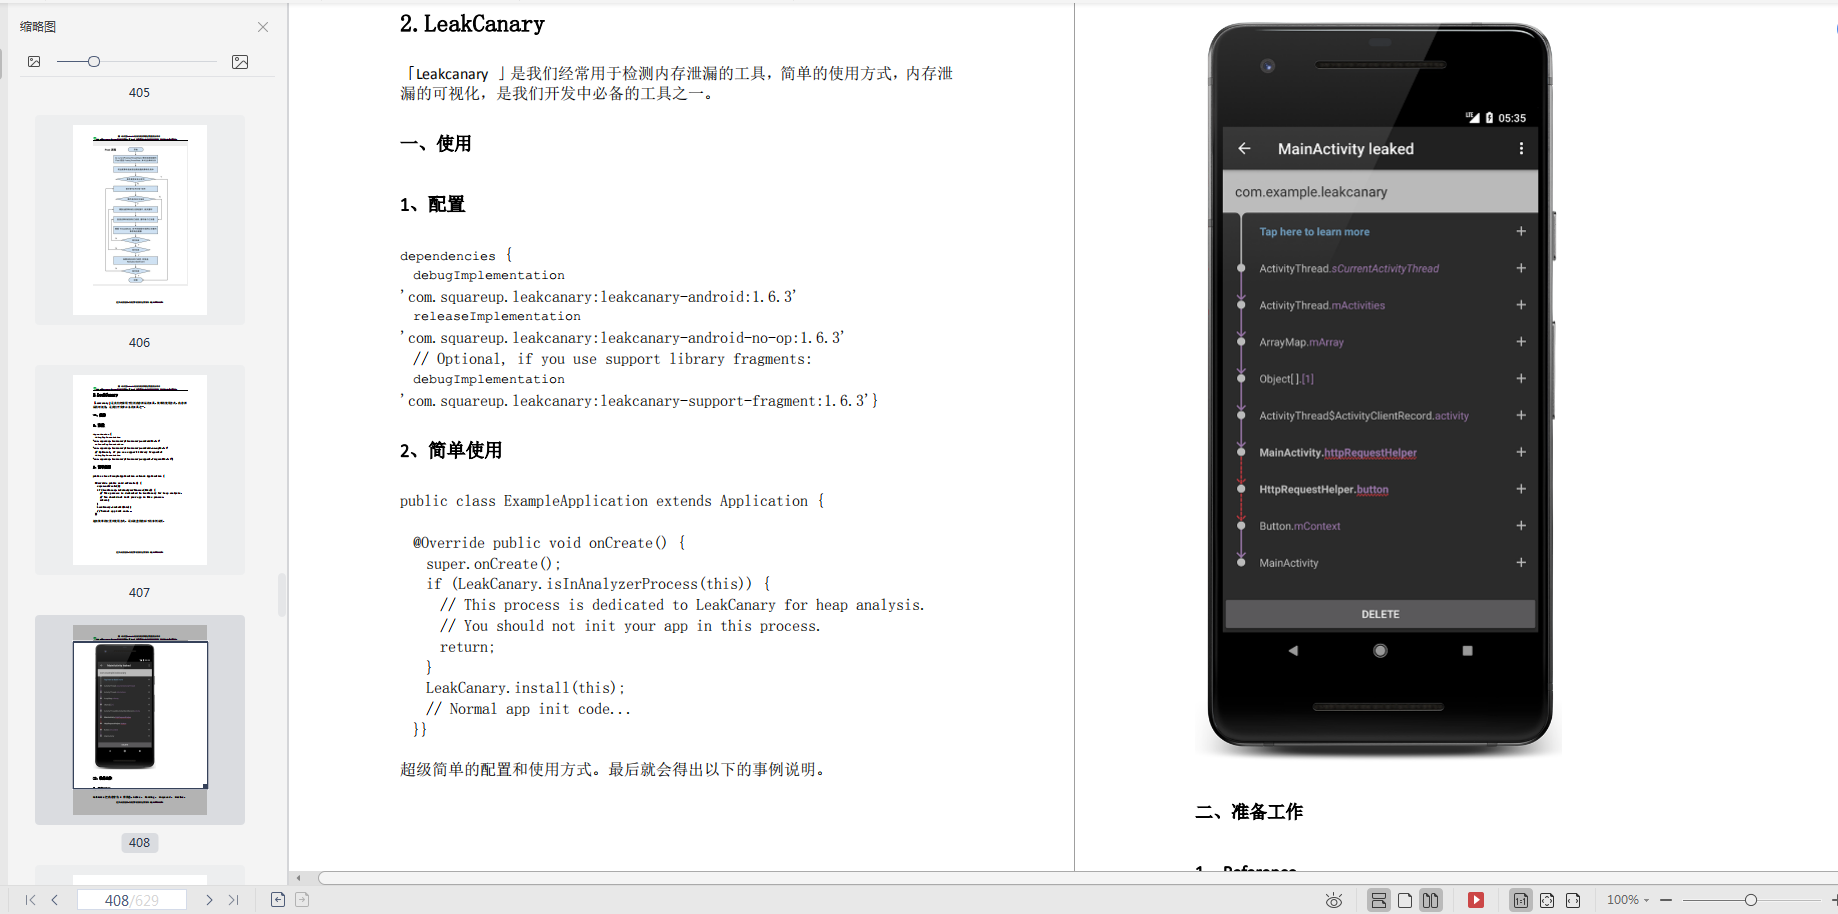Click the enlarge thumbnails icon
Viewport: 1838px width, 914px height.
click(240, 62)
